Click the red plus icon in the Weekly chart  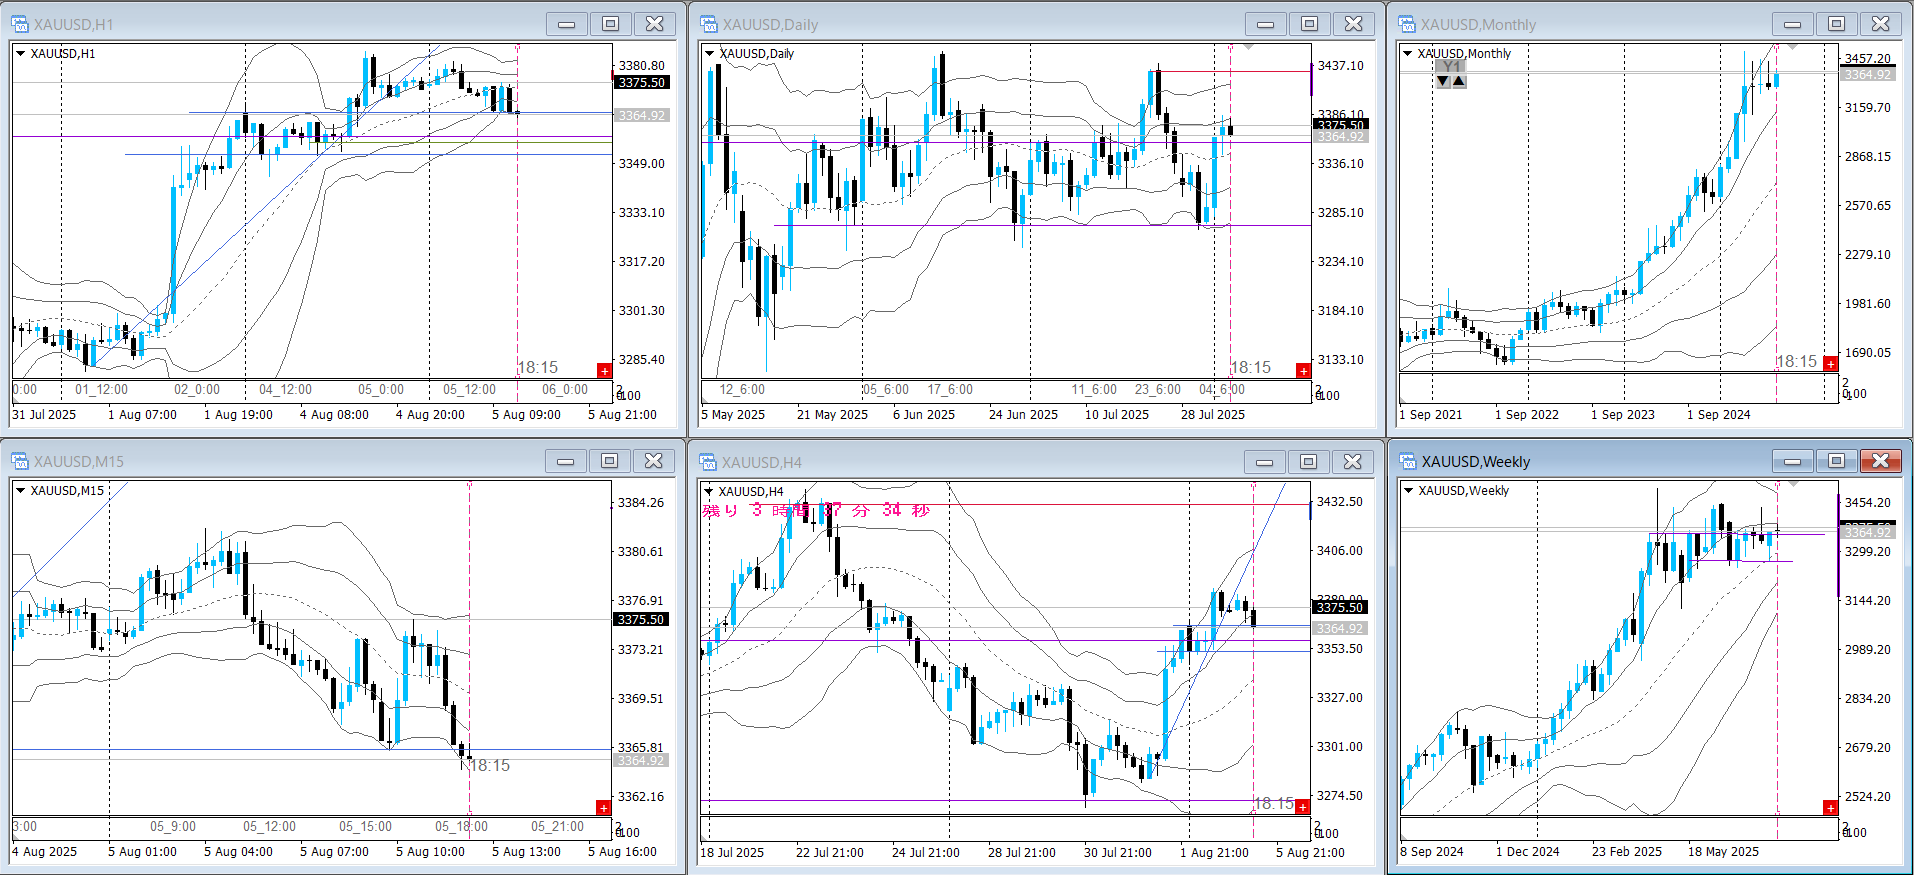(1830, 807)
